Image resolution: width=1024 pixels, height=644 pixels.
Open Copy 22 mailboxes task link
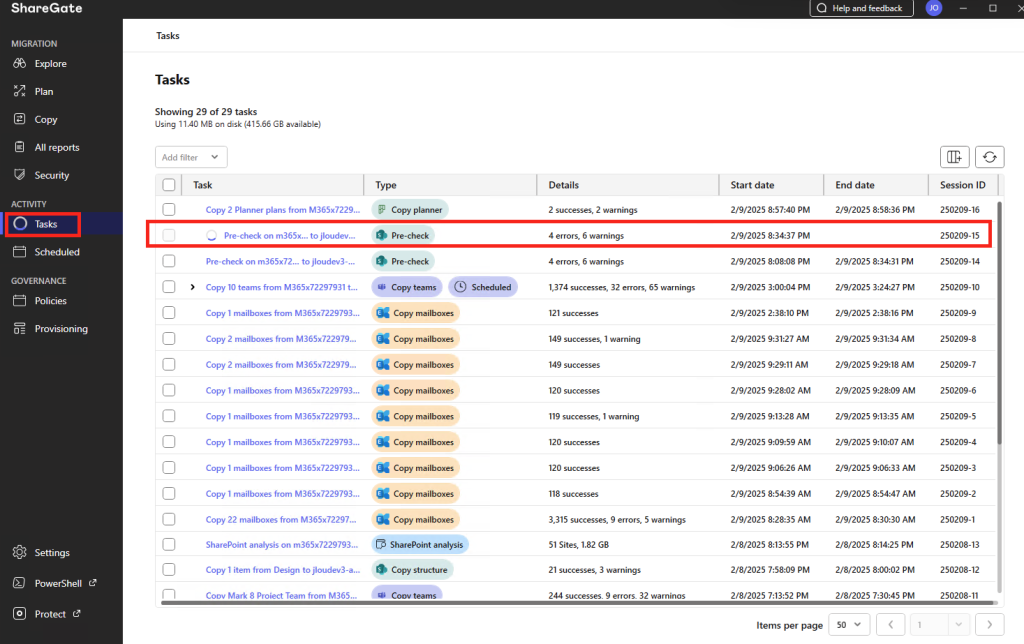click(x=281, y=519)
